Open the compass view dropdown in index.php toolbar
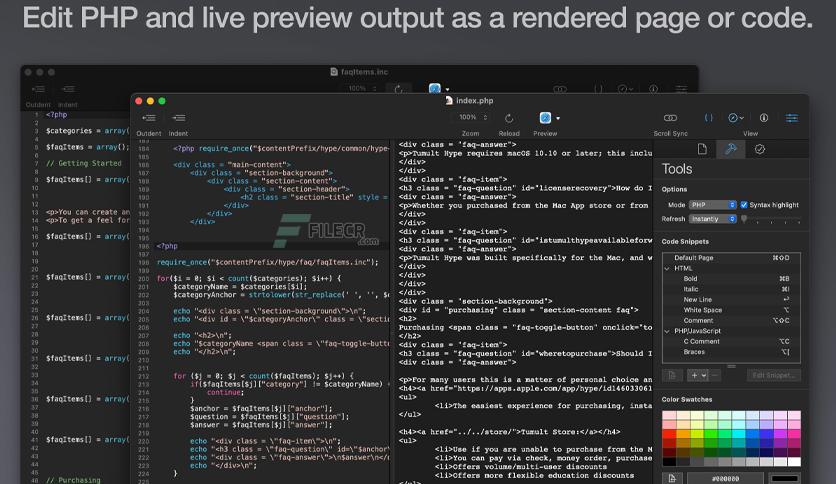Viewport: 836px width, 484px height. [736, 118]
